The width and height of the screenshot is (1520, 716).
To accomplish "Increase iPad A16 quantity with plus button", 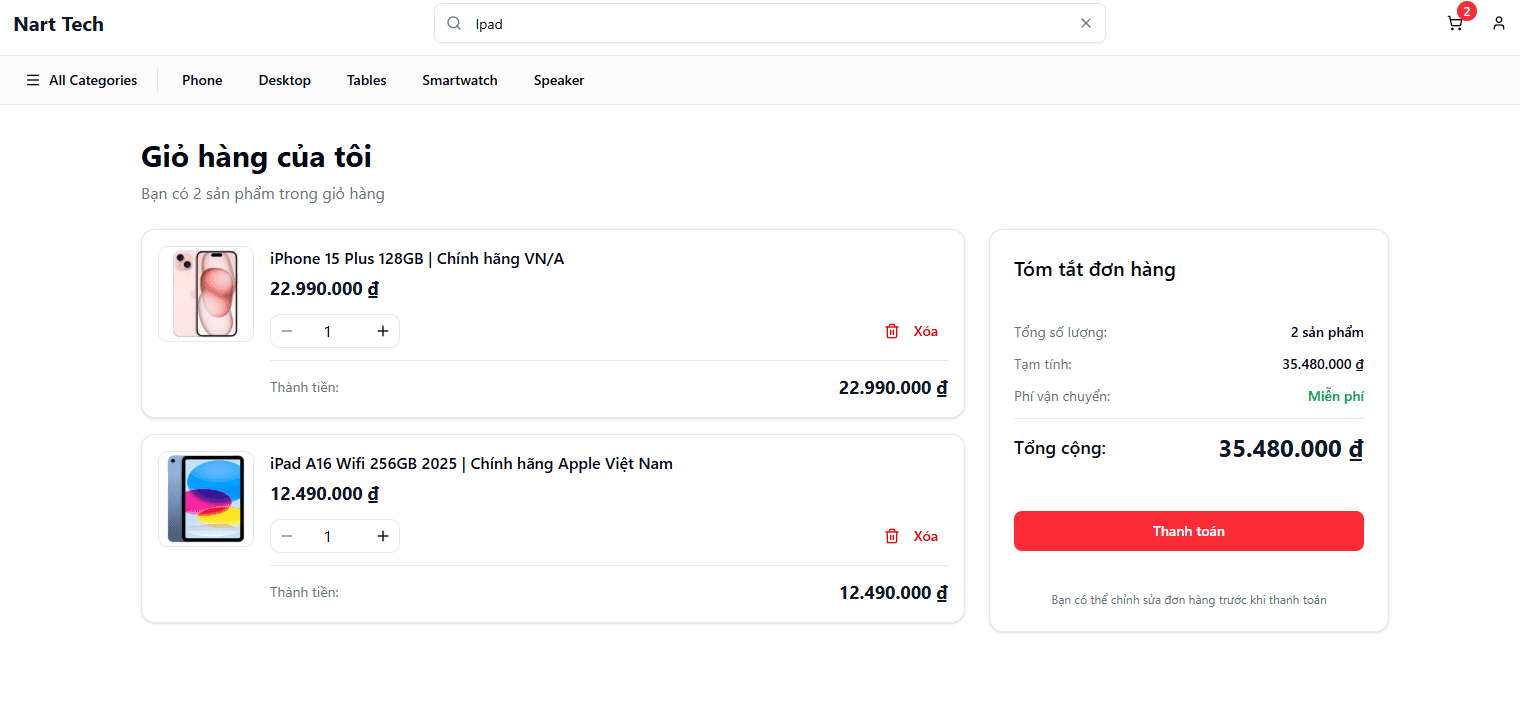I will point(382,536).
